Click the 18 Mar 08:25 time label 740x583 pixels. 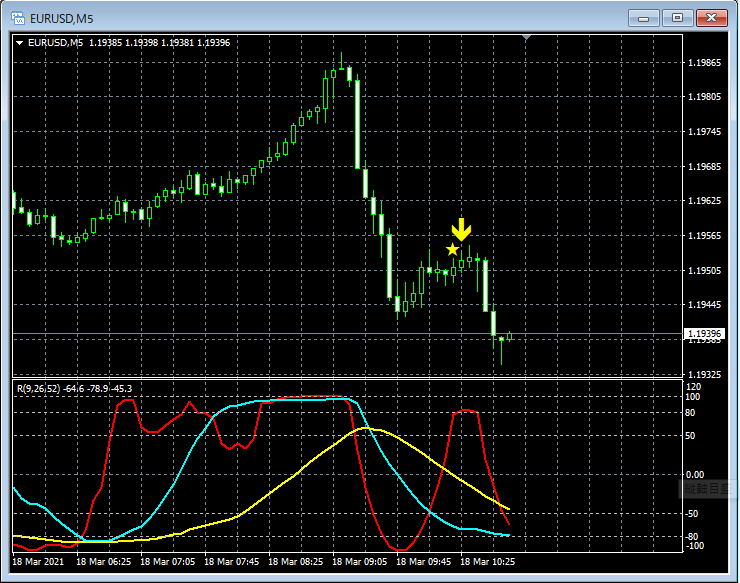coord(295,562)
